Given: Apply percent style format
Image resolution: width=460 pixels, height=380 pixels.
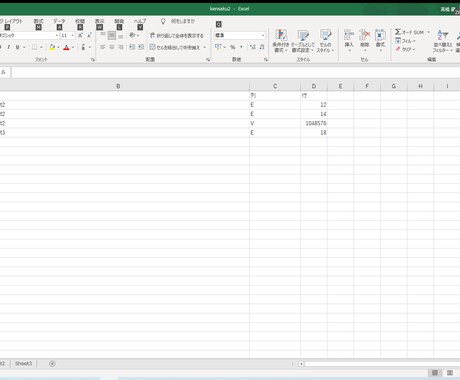Looking at the screenshot, I should [x=233, y=47].
